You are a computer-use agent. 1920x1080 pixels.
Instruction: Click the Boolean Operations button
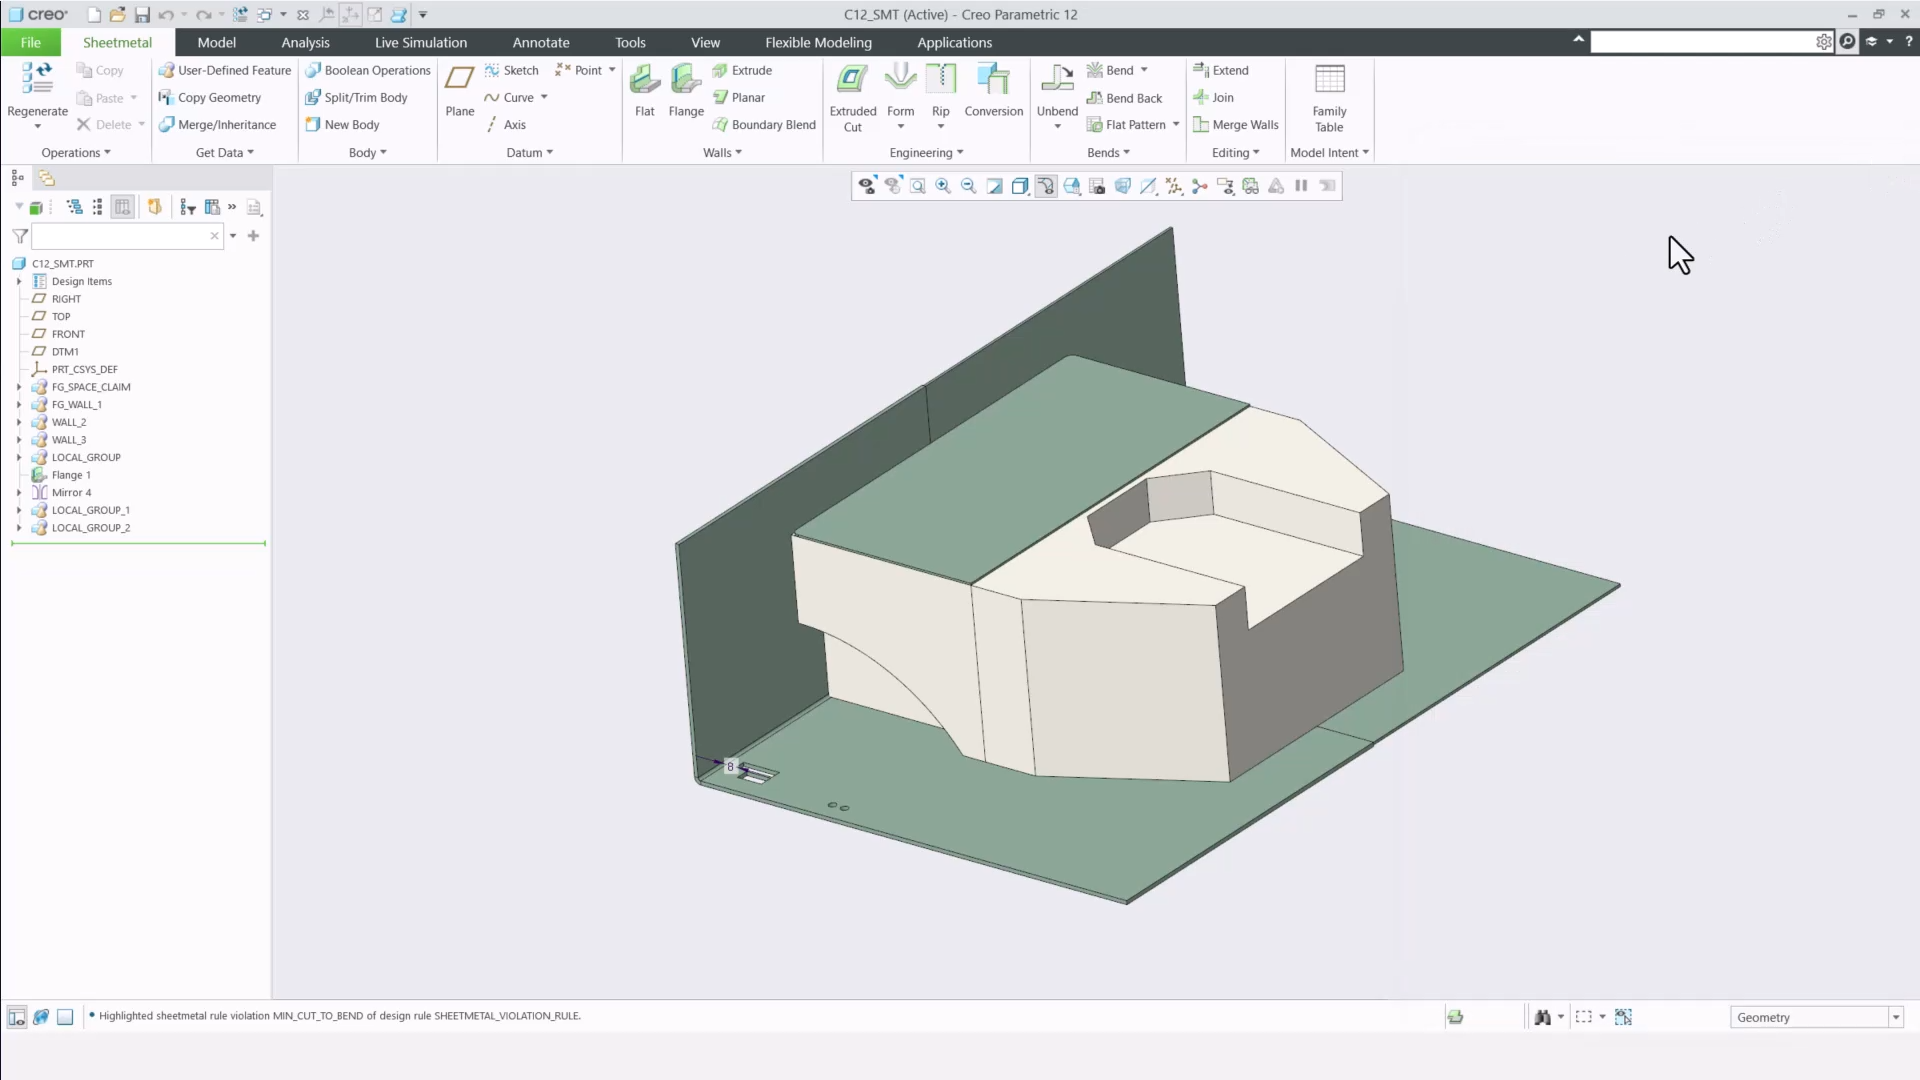point(368,71)
